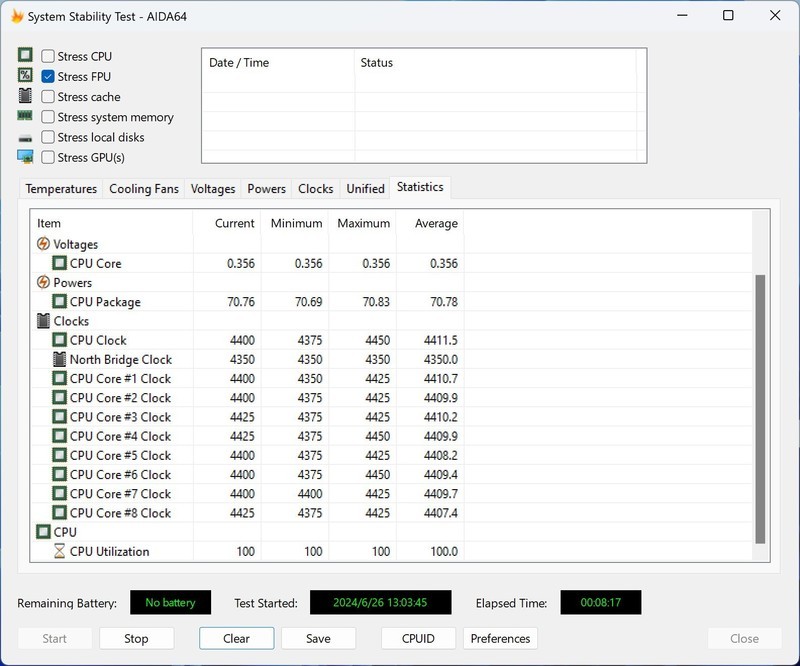
Task: Click the Item column header
Action: point(49,223)
